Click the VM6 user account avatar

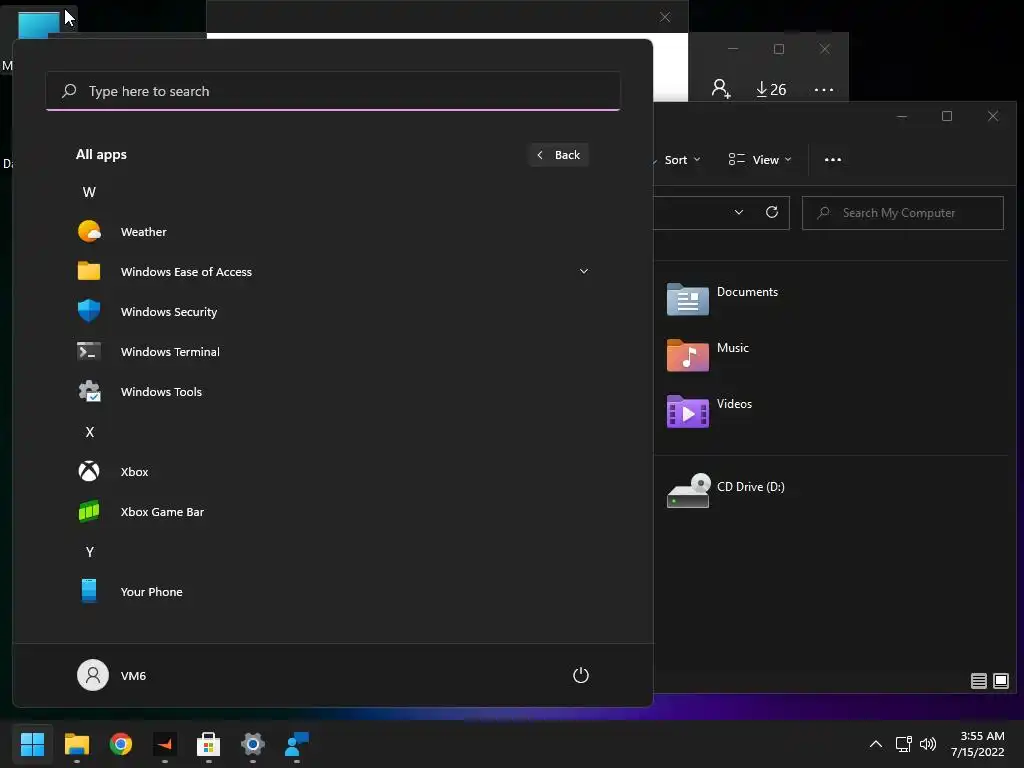(93, 675)
